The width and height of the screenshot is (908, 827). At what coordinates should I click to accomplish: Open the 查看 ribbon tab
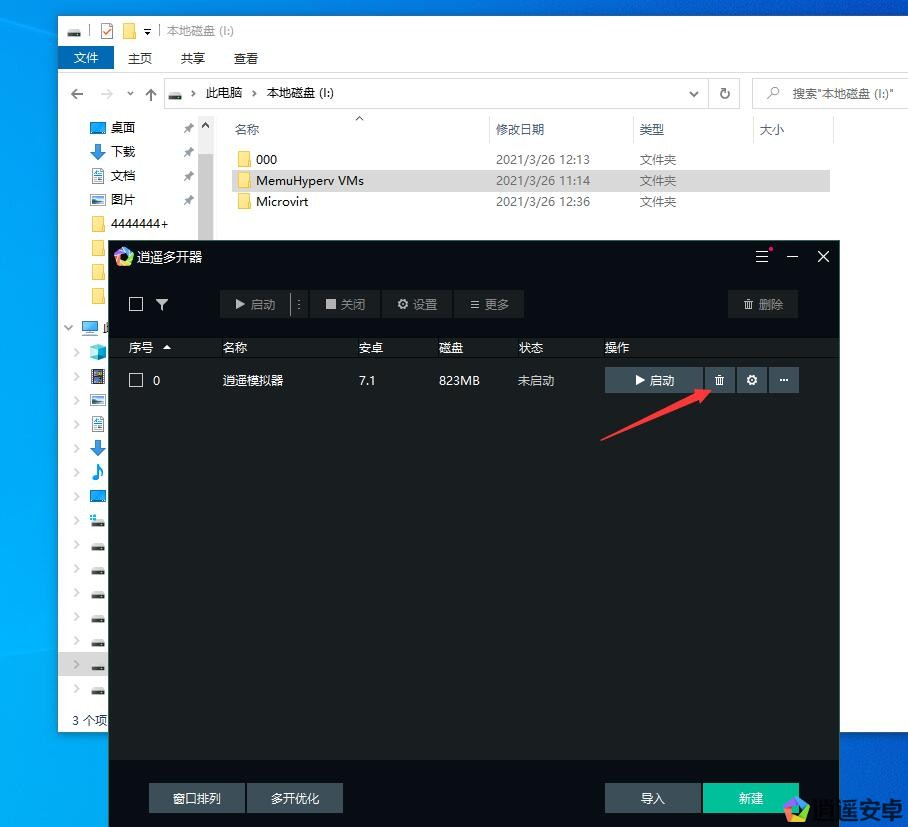(x=246, y=58)
